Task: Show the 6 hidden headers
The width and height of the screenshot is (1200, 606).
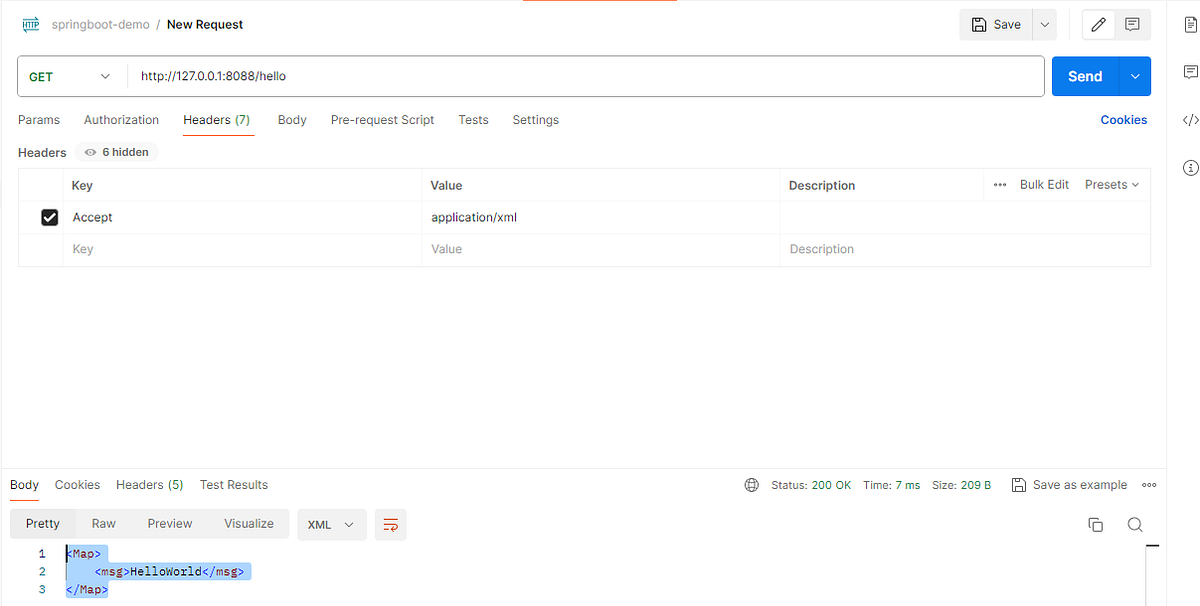Action: tap(115, 151)
